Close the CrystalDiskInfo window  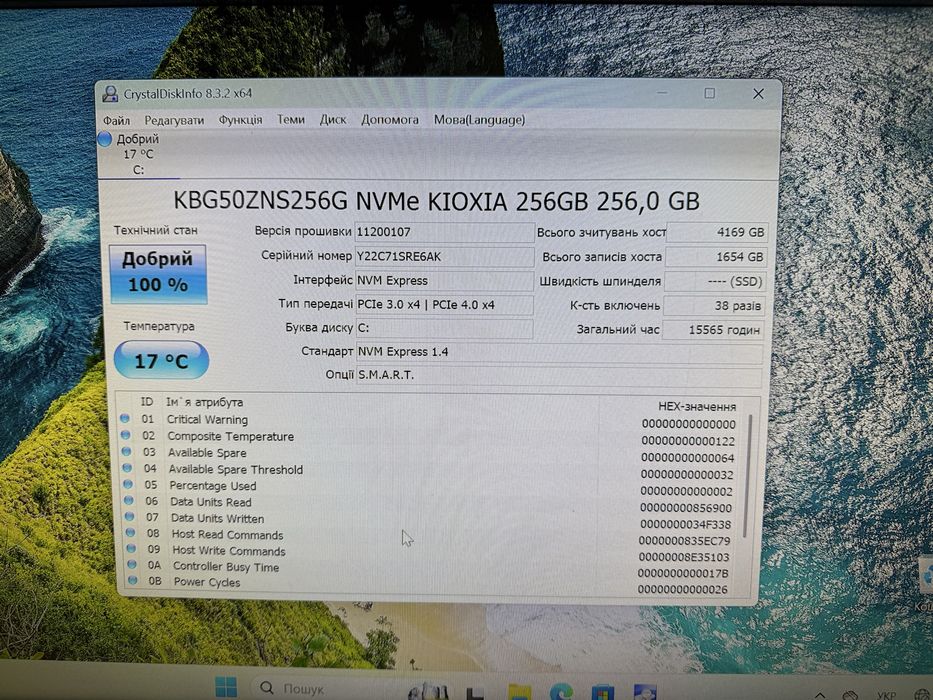pos(758,94)
